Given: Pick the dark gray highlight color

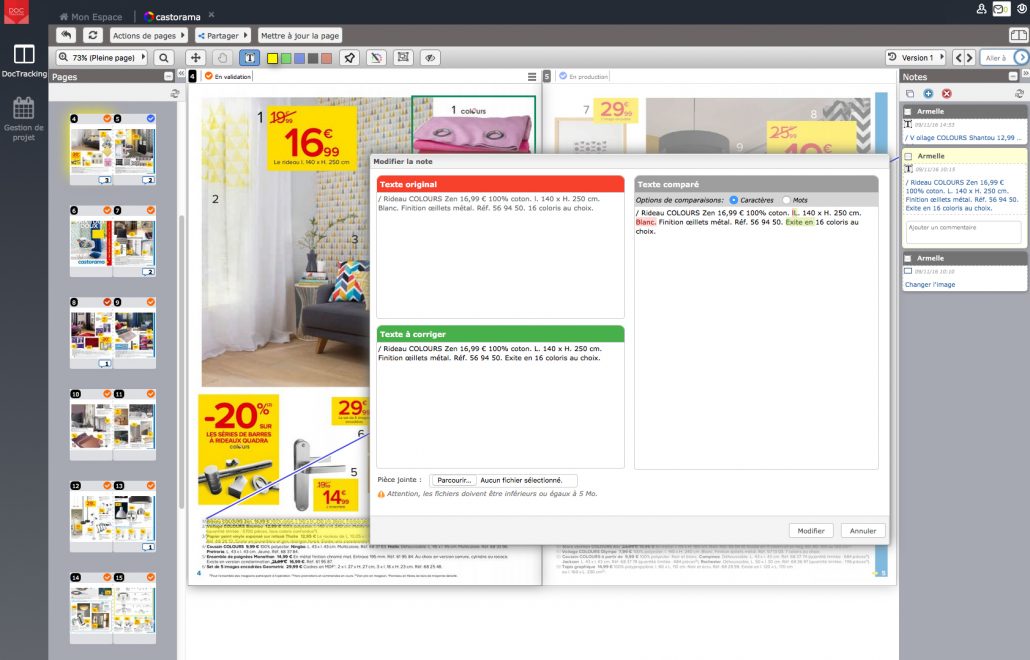Looking at the screenshot, I should [313, 58].
